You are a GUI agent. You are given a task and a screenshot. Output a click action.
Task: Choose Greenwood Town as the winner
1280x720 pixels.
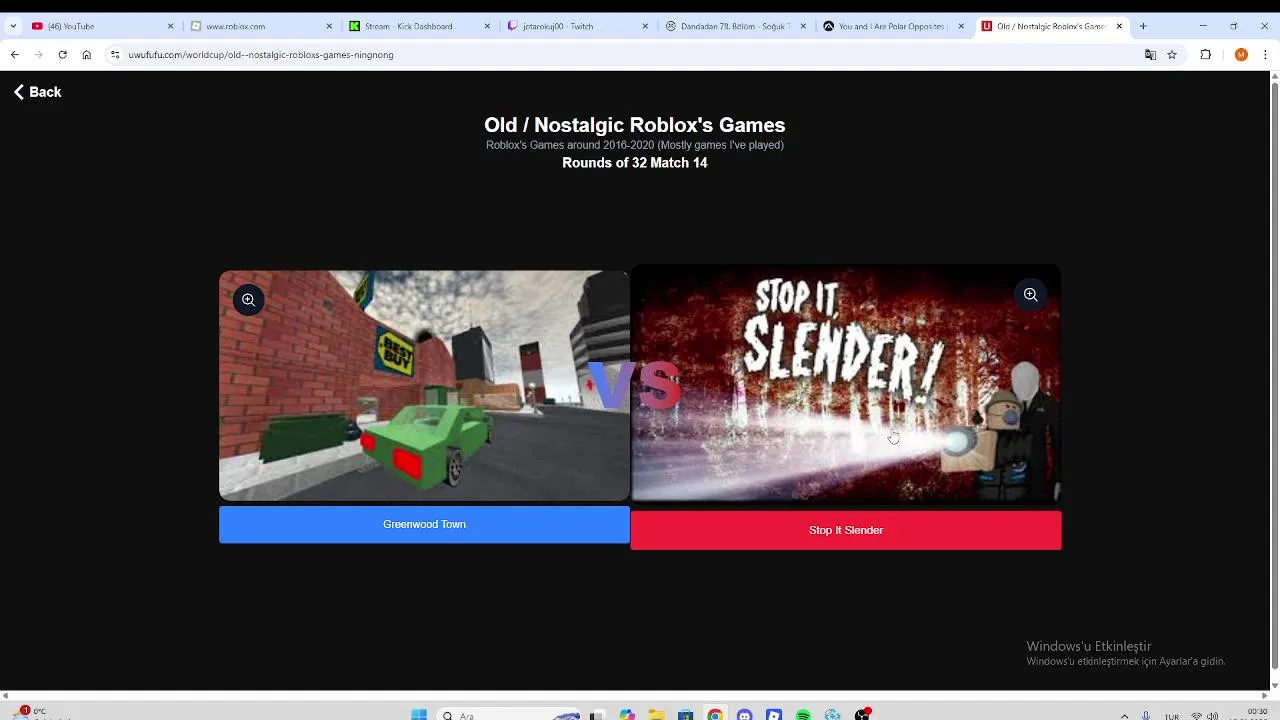424,525
